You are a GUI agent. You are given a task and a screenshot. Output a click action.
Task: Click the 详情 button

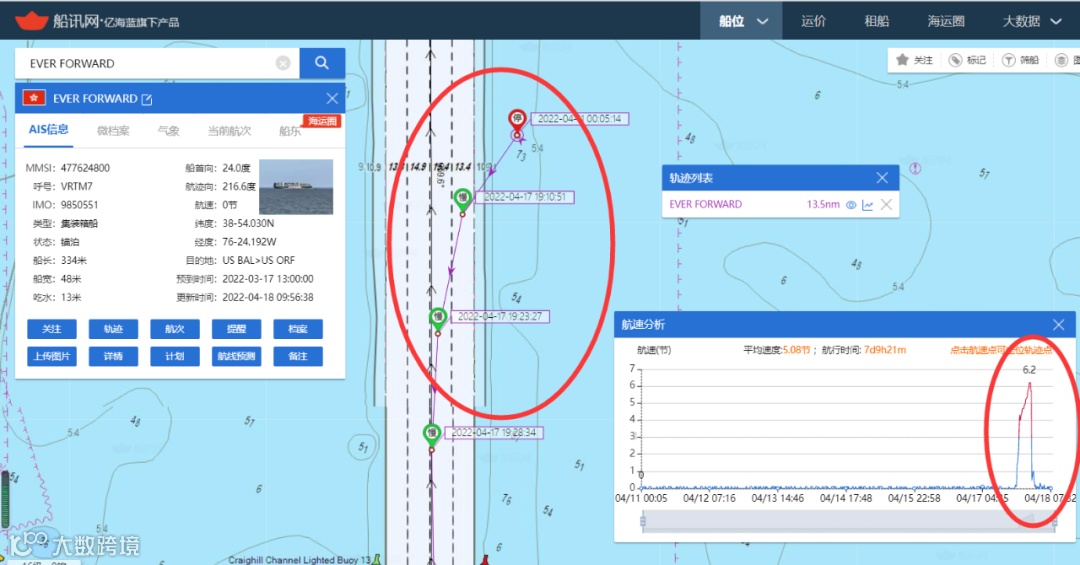(x=113, y=356)
